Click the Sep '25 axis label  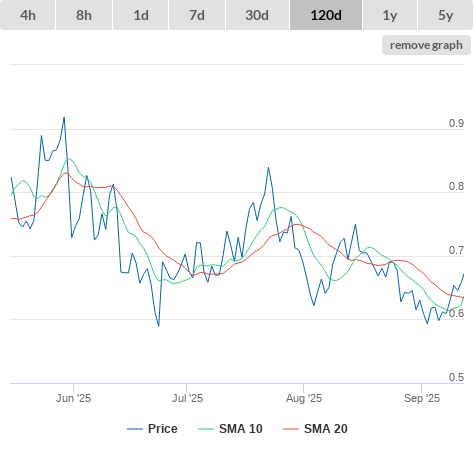pyautogui.click(x=422, y=398)
